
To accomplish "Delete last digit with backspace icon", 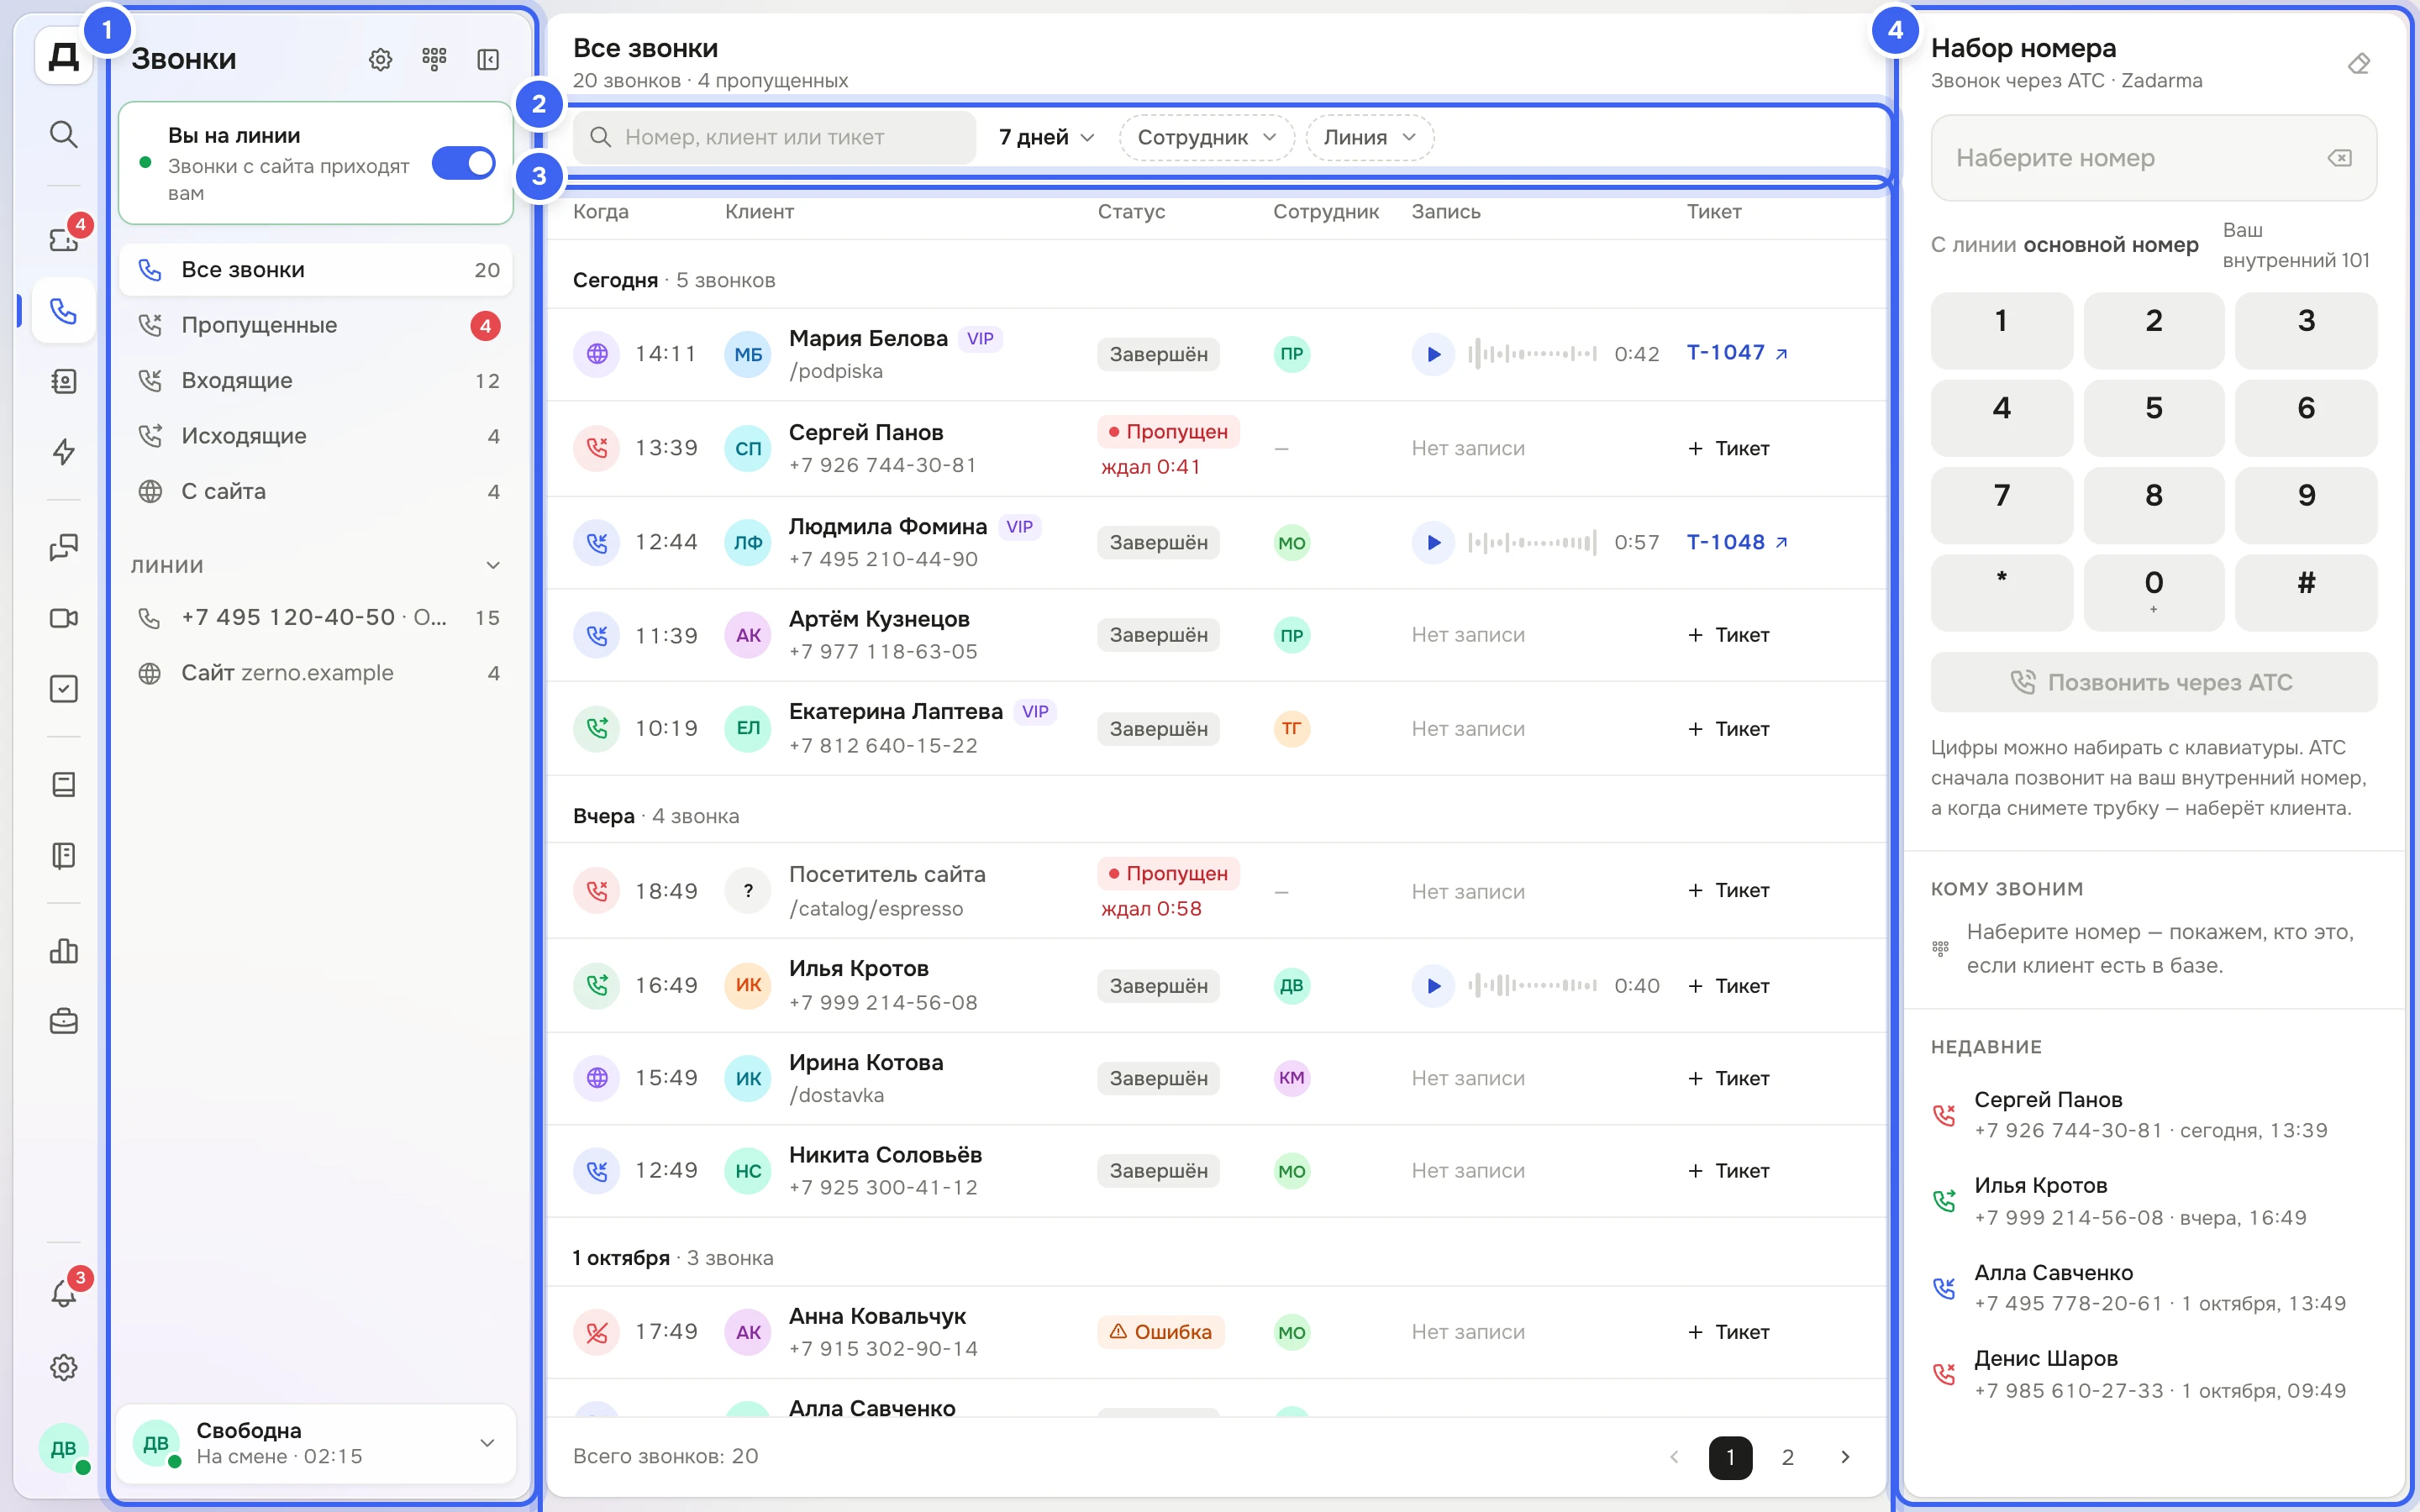I will coord(2339,158).
